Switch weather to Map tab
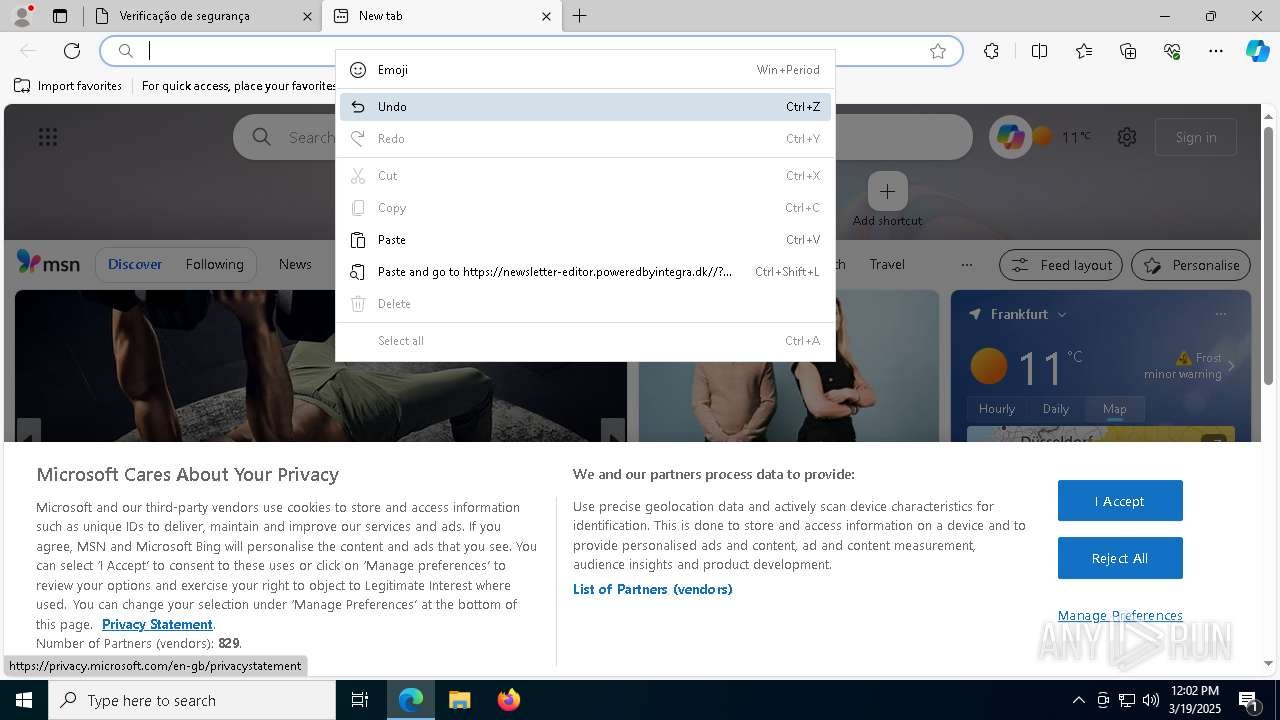This screenshot has width=1280, height=720. coord(1114,409)
